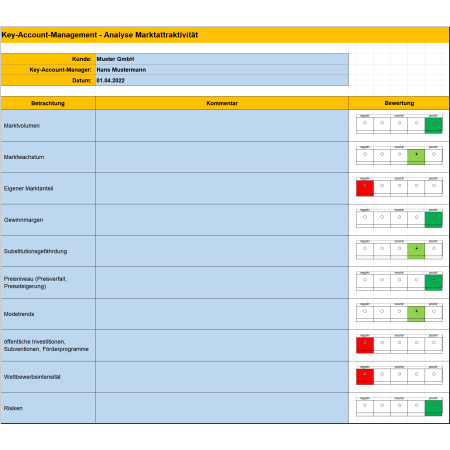The height and width of the screenshot is (450, 450).
Task: Set Eigener Marktanteil to most positive radio
Action: pyautogui.click(x=434, y=185)
